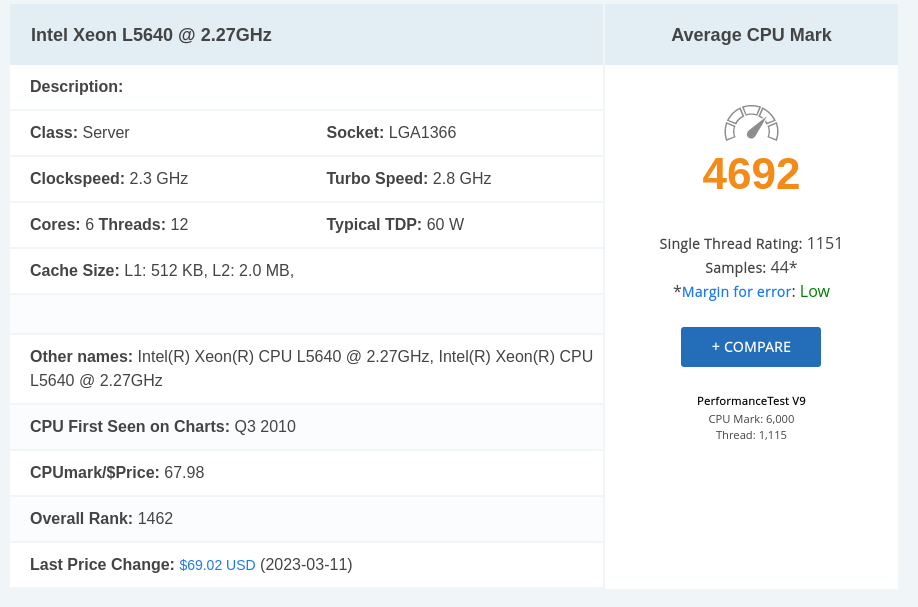Open the Margin for error link
This screenshot has width=918, height=607.
(737, 292)
